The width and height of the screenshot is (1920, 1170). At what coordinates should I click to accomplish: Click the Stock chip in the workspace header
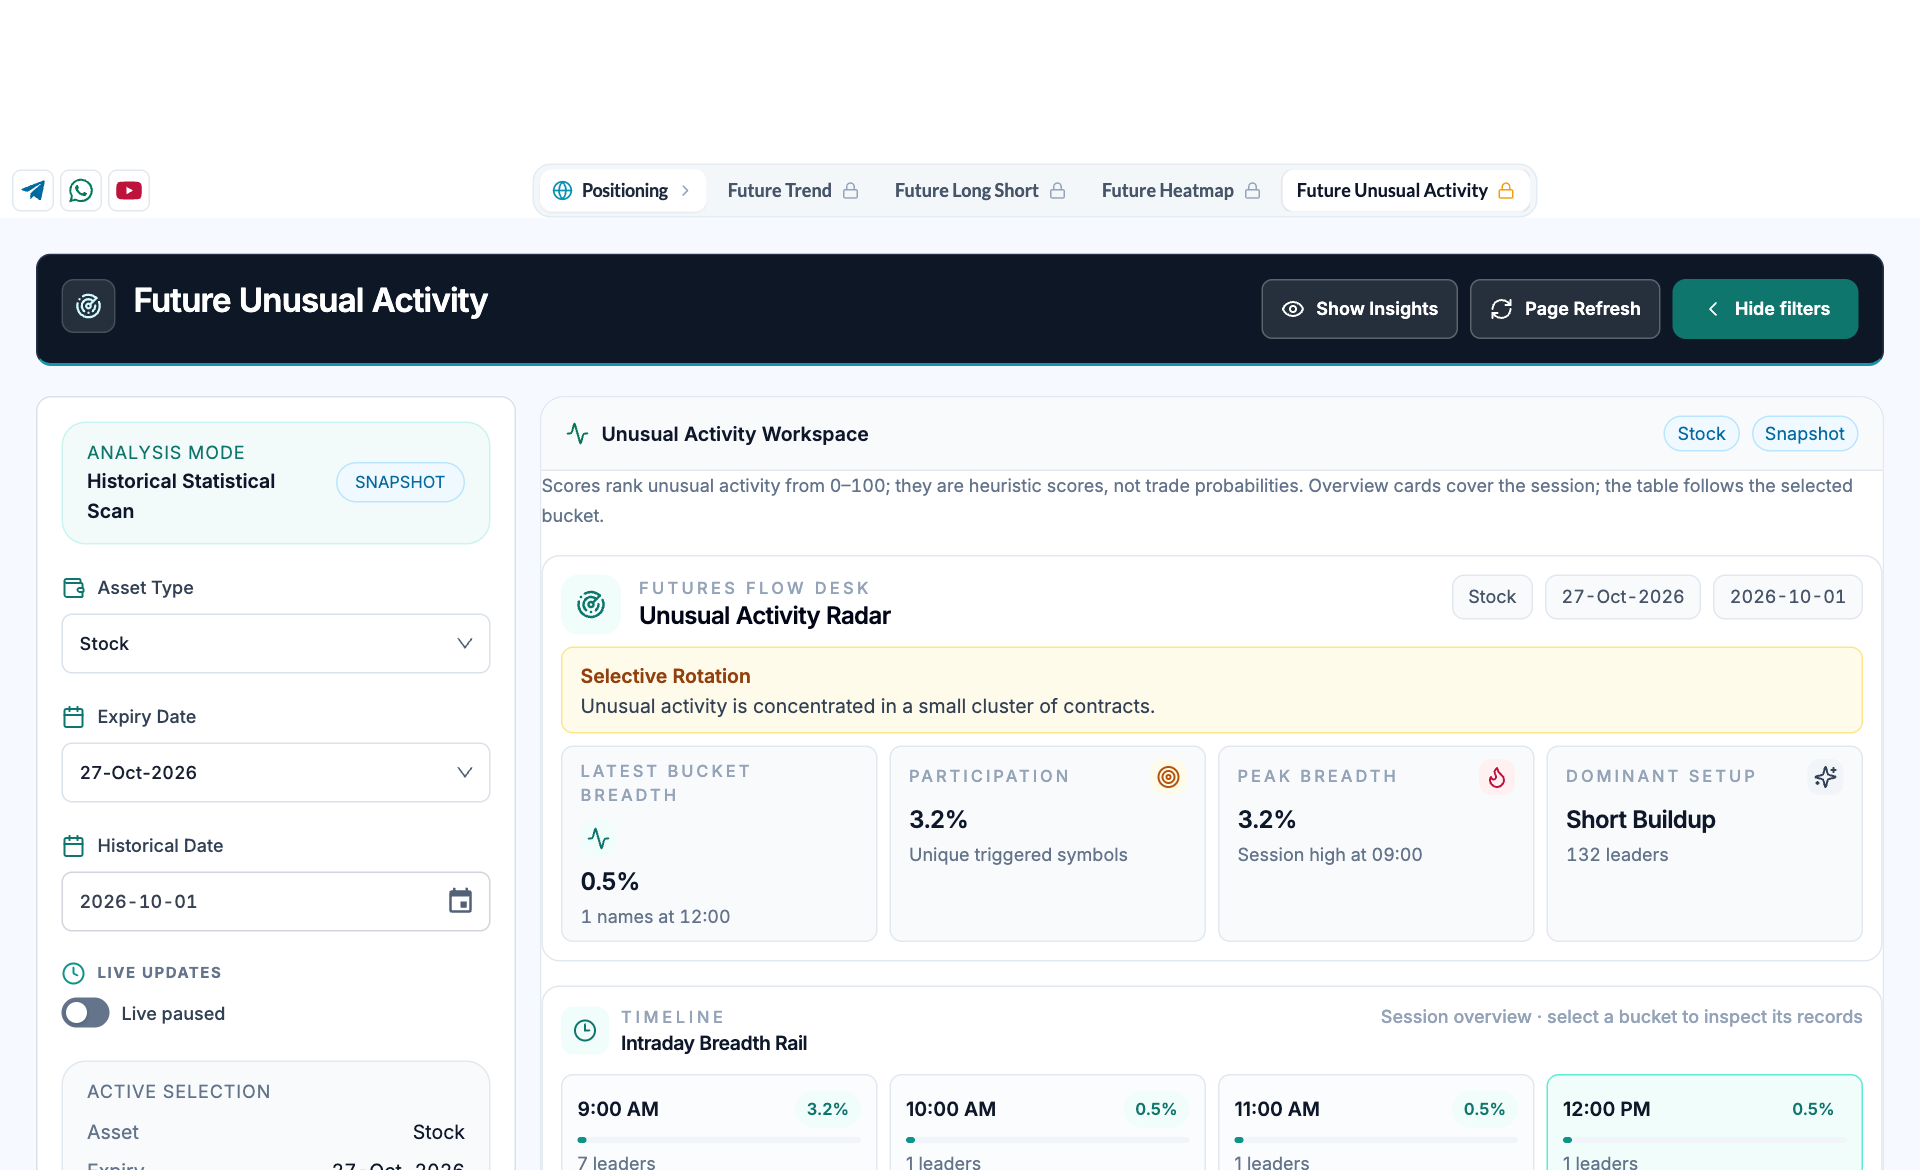point(1701,434)
